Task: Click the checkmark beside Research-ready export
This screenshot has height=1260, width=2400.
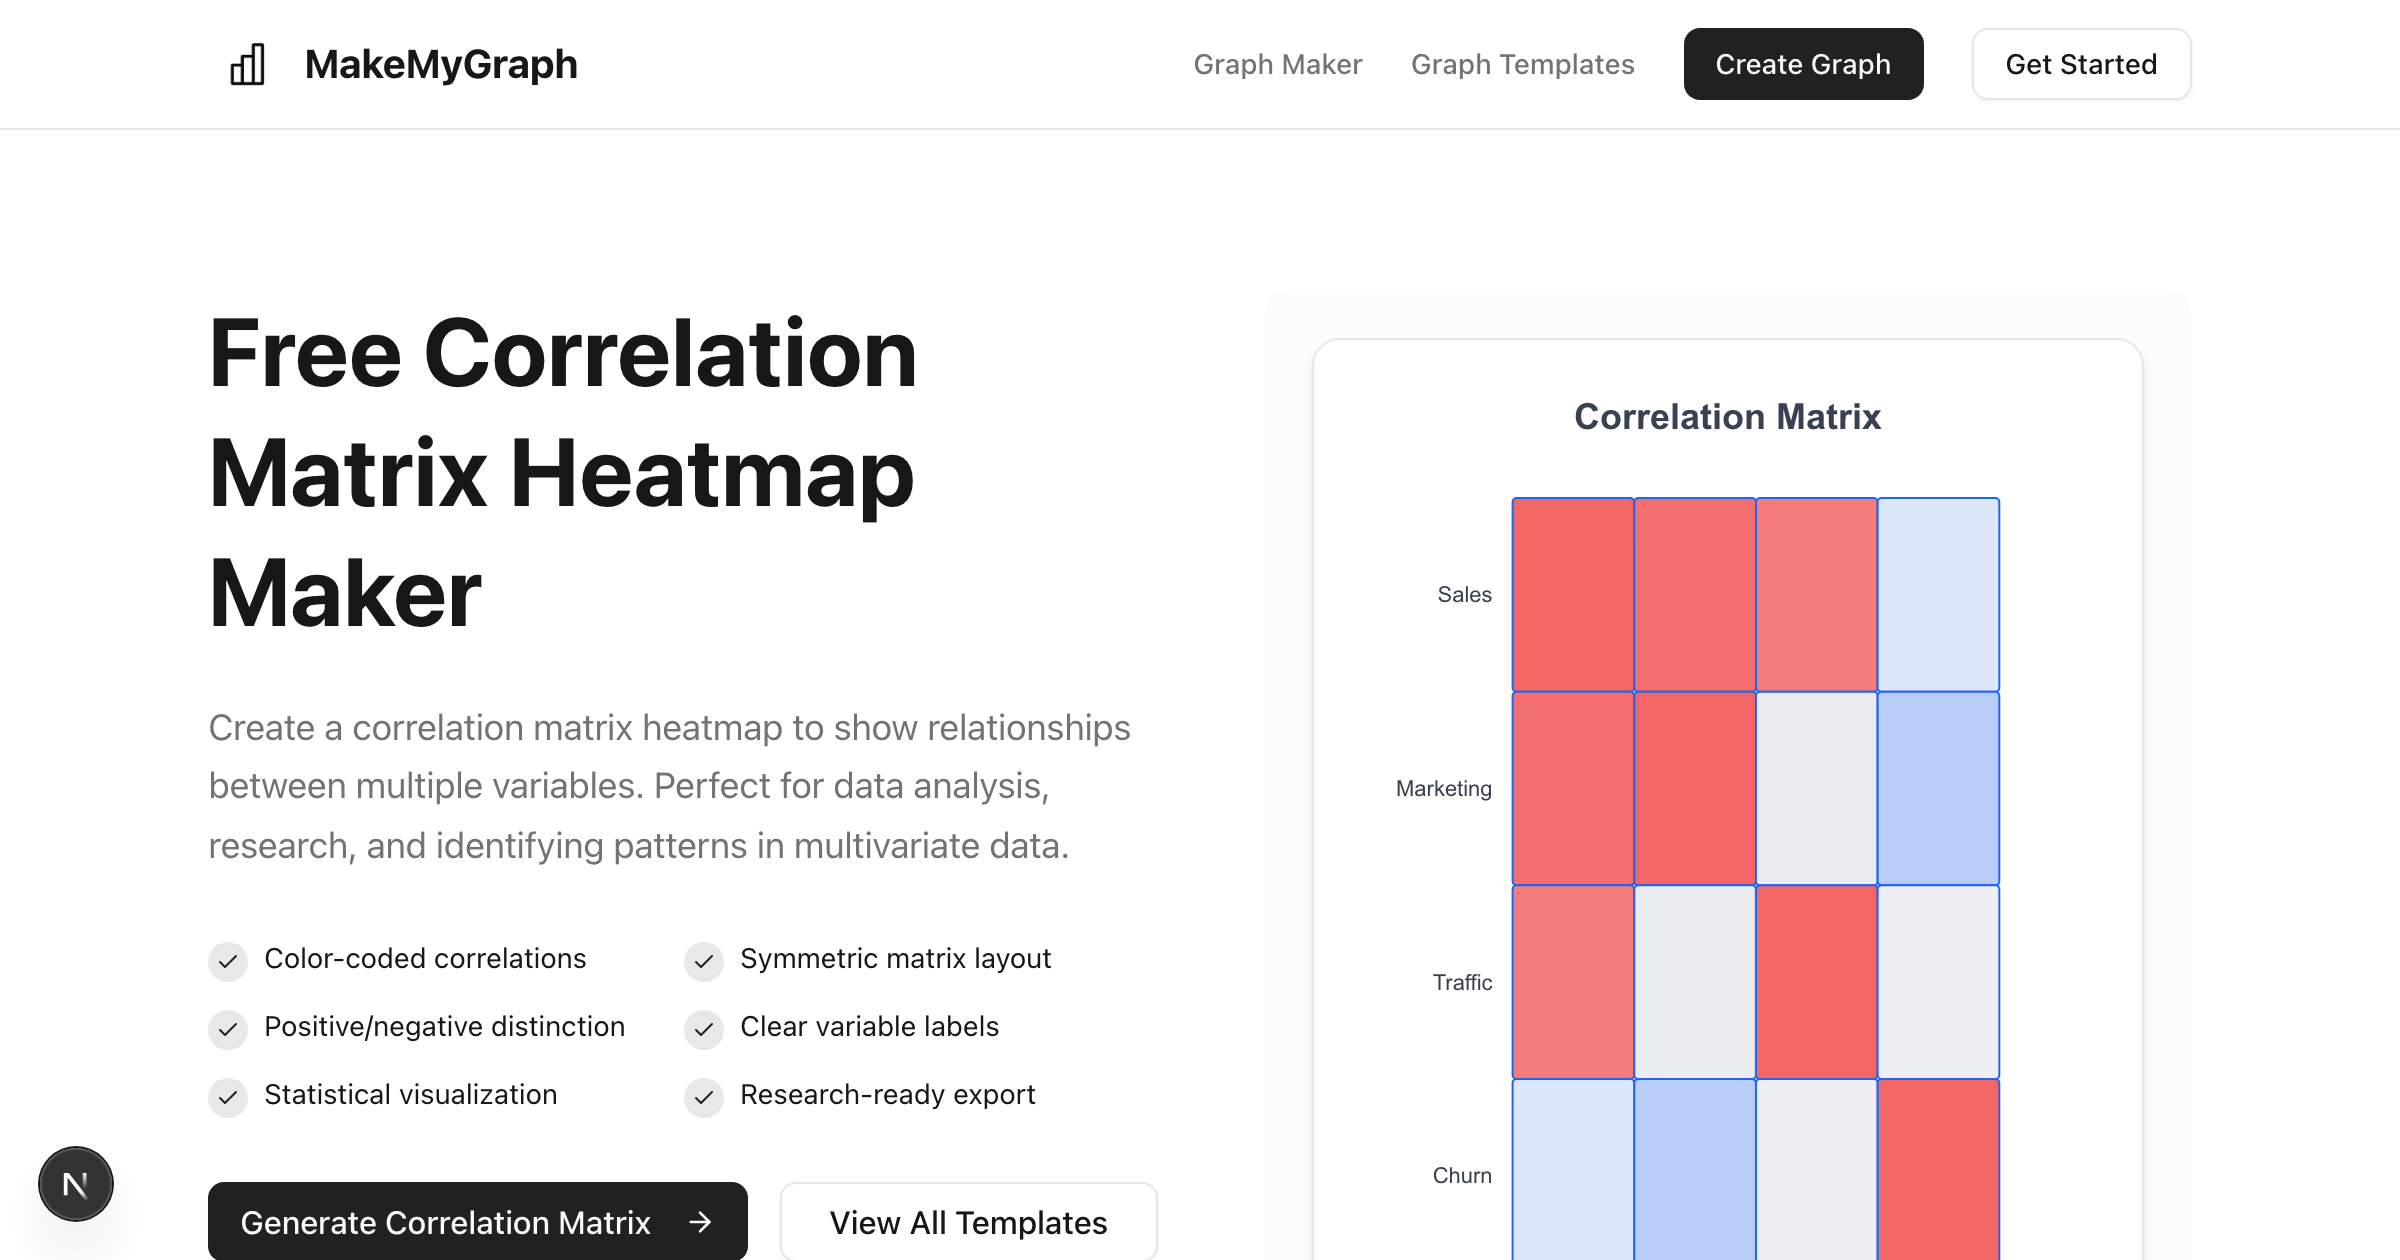Action: pos(704,1097)
